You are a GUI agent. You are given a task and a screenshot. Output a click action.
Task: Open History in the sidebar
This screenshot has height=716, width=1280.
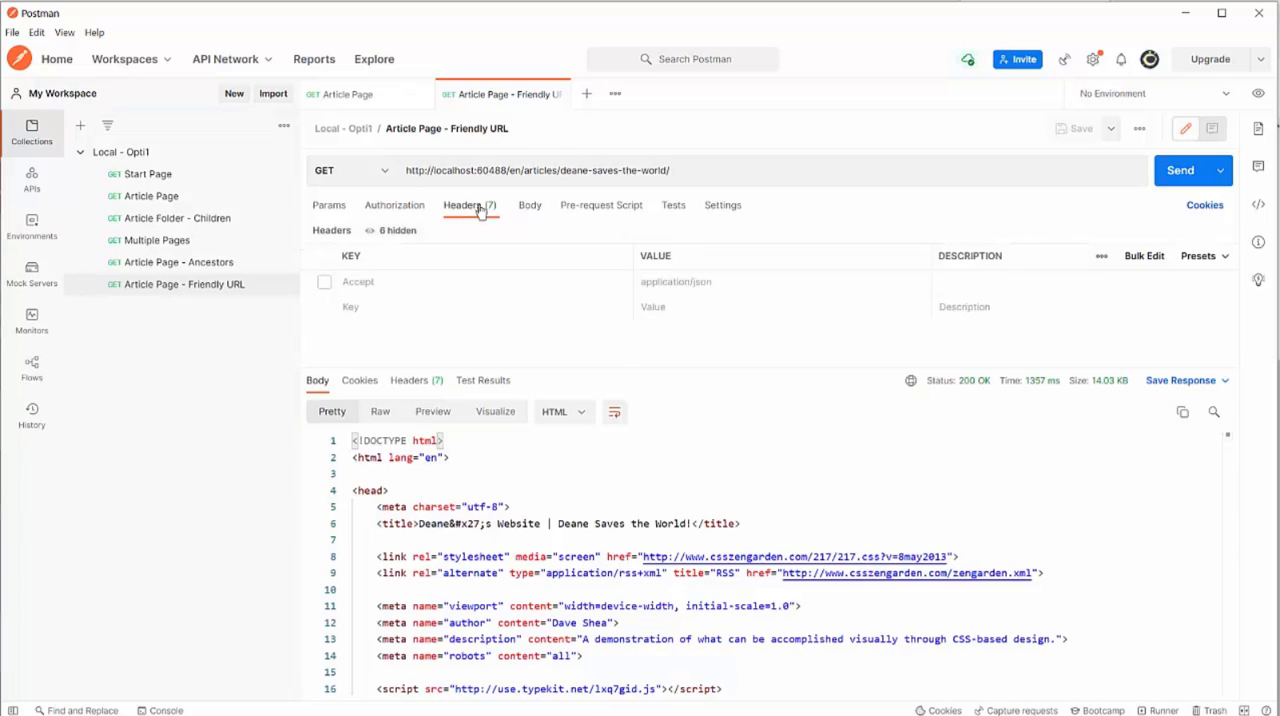tap(31, 415)
